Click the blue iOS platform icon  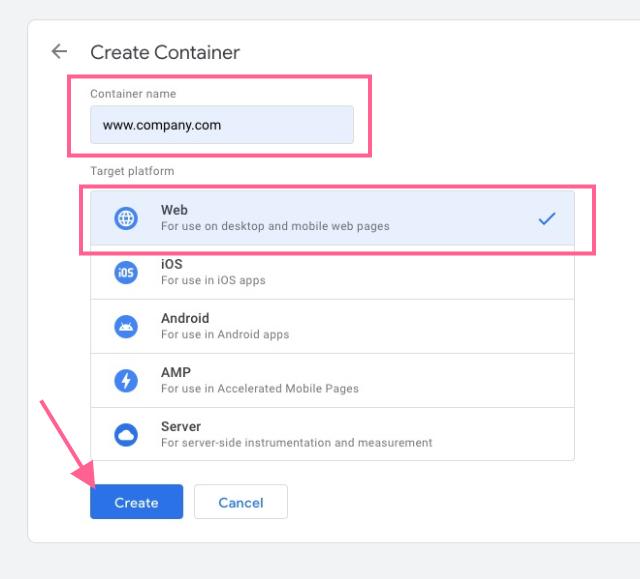click(x=126, y=273)
